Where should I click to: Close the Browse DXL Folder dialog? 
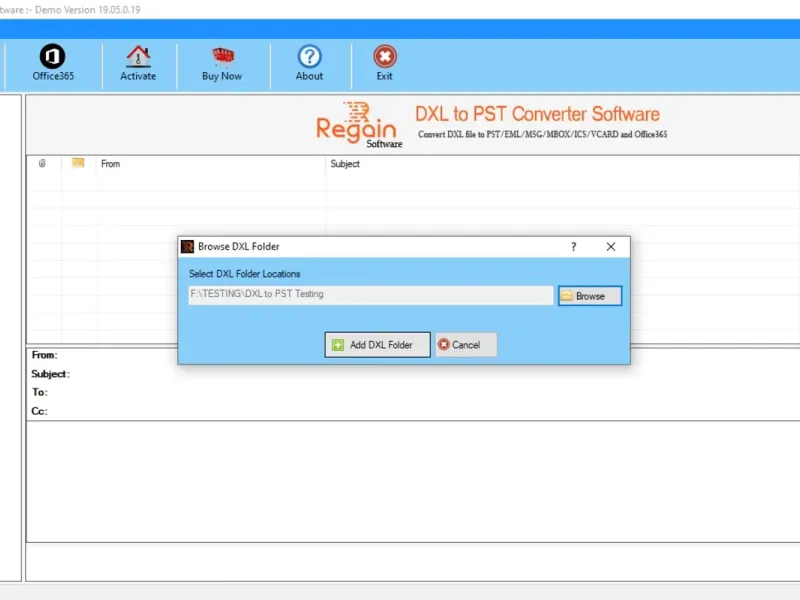click(x=611, y=246)
